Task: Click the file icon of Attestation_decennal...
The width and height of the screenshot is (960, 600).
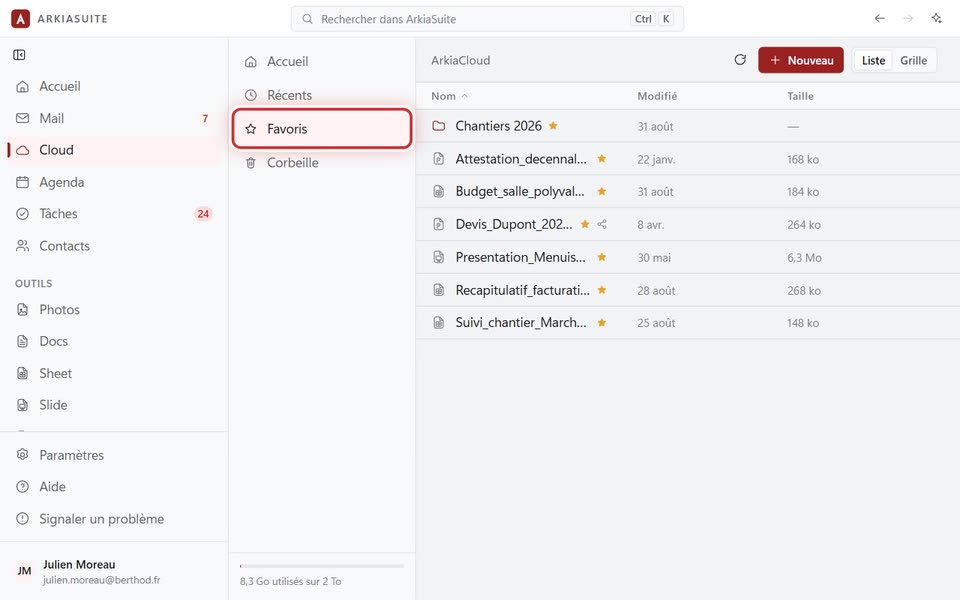Action: [438, 159]
